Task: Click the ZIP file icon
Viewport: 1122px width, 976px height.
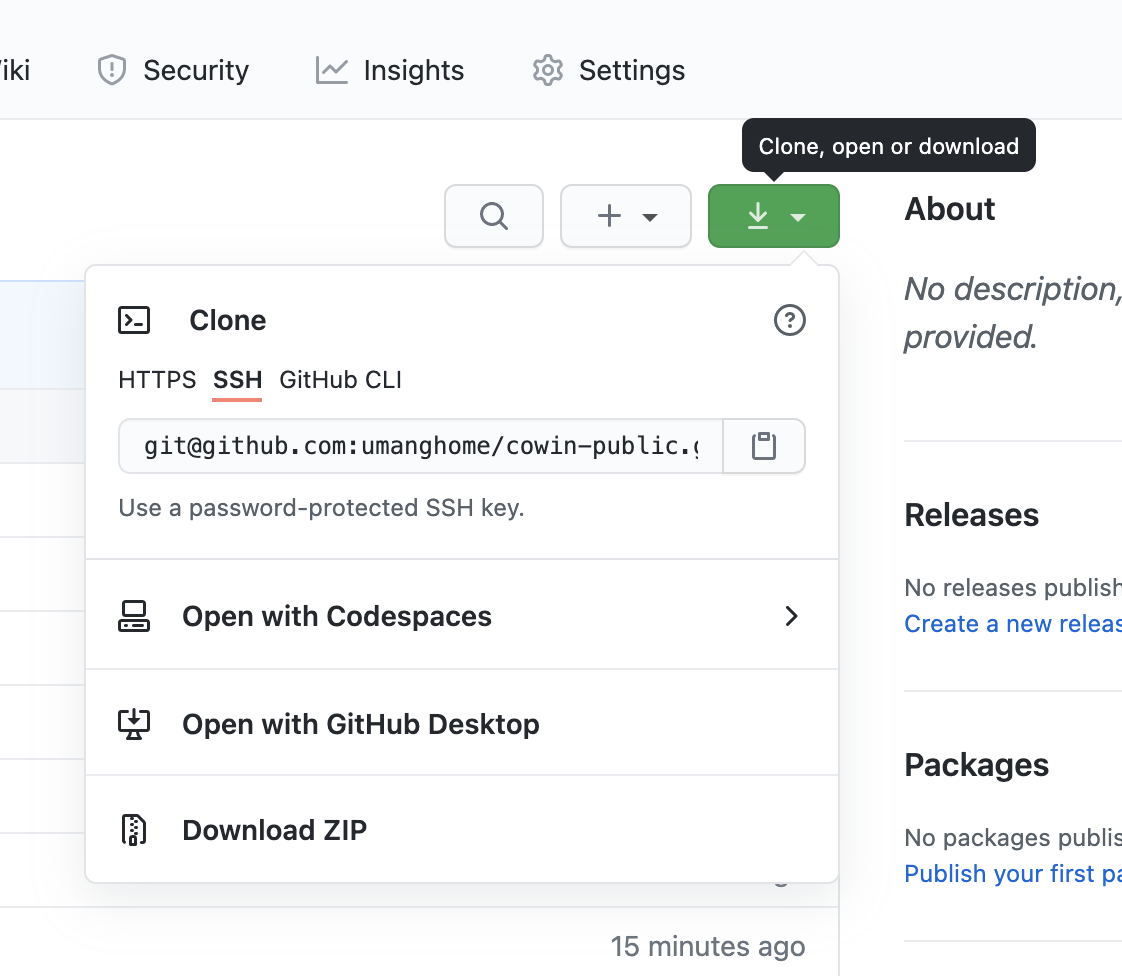Action: click(134, 830)
